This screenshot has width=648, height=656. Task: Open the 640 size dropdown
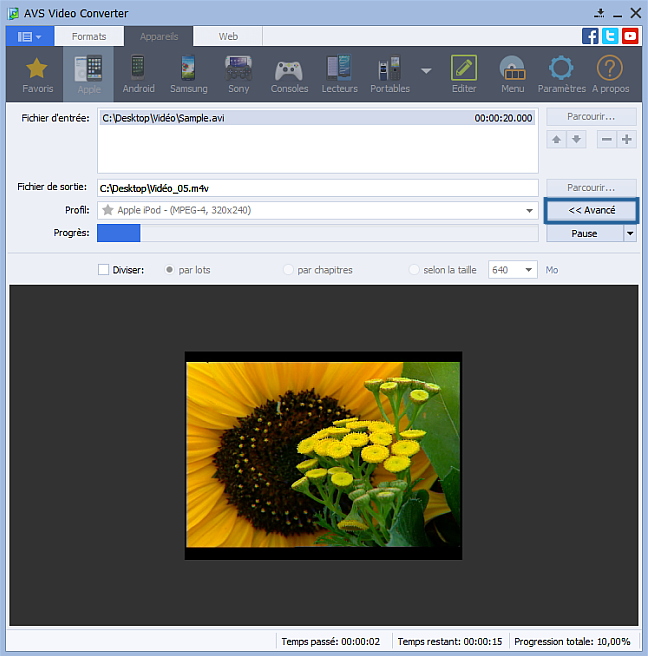tap(528, 270)
